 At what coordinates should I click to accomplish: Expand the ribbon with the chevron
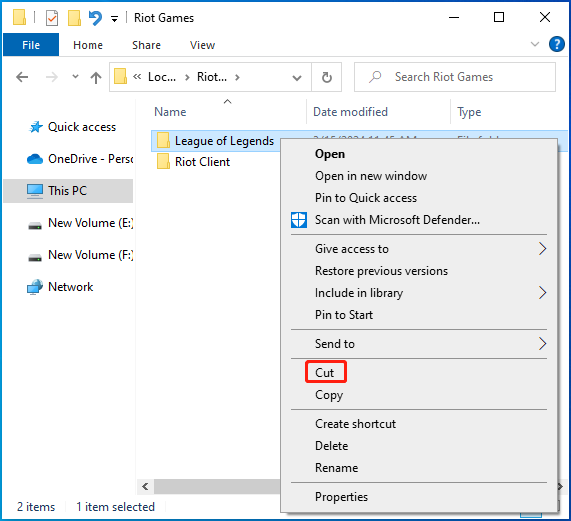coord(535,44)
